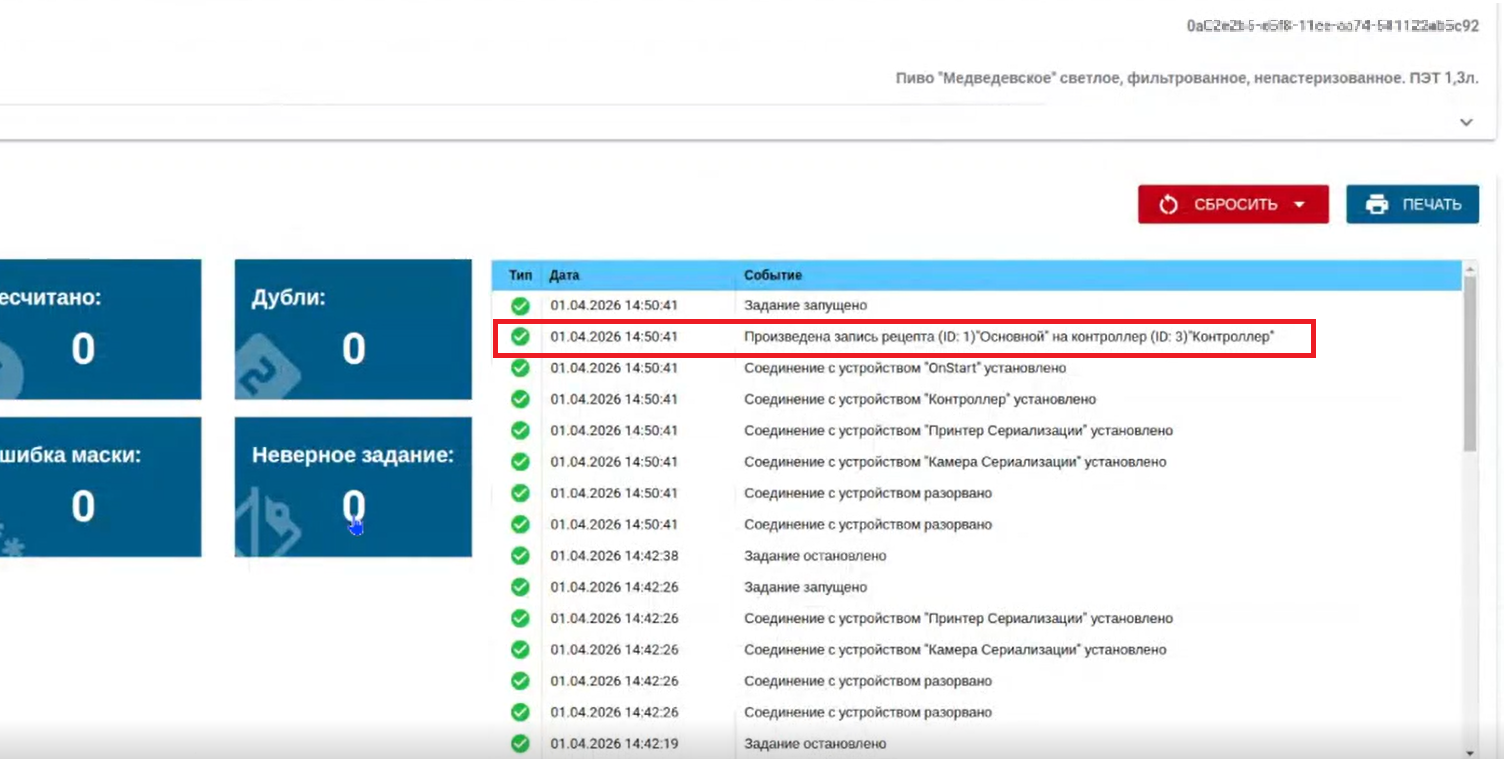Click green check beside 14:42:38 Задание остановлено
The image size is (1504, 762).
click(x=519, y=555)
